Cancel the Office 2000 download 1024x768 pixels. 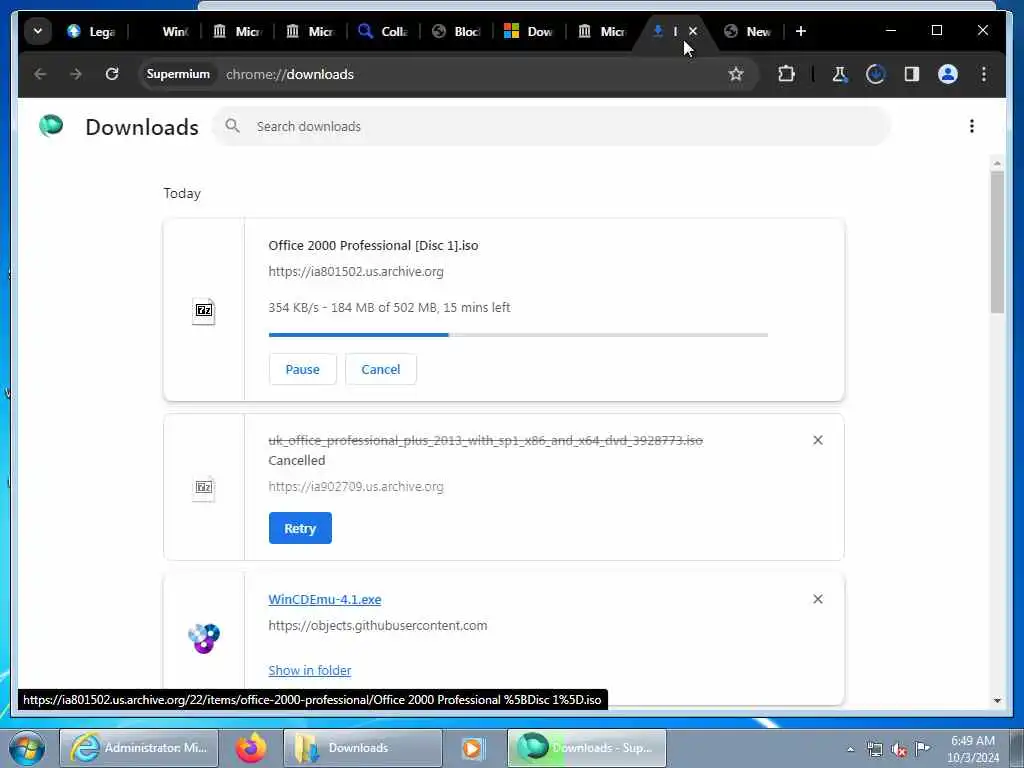pos(381,370)
